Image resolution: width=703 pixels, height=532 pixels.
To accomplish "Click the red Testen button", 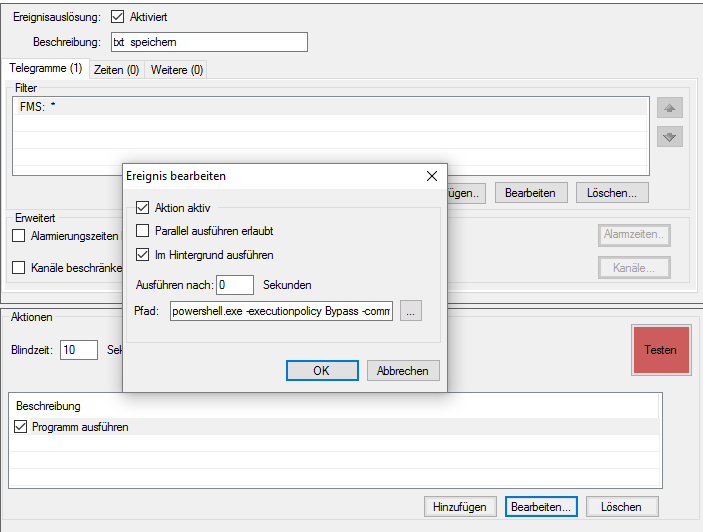I will pyautogui.click(x=660, y=350).
